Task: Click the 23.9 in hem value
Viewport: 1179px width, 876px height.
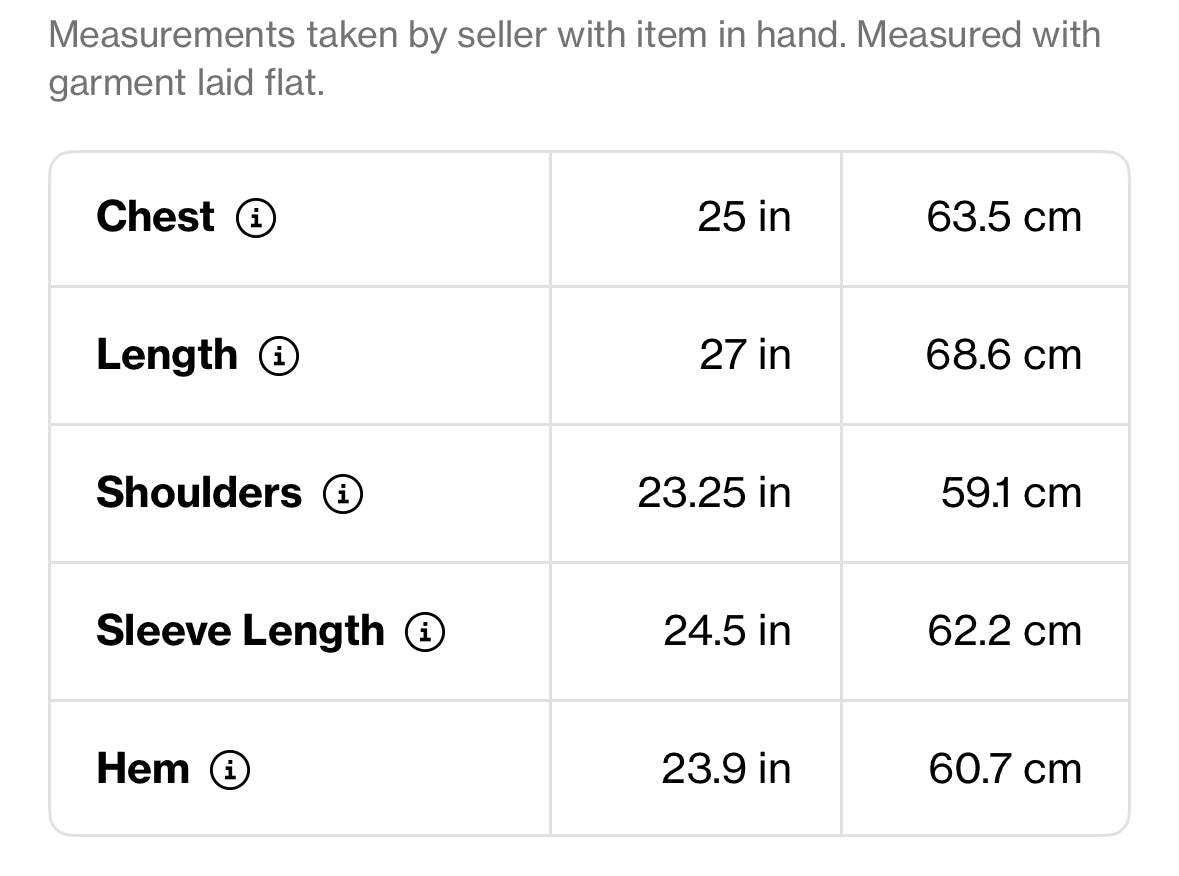Action: click(x=726, y=769)
